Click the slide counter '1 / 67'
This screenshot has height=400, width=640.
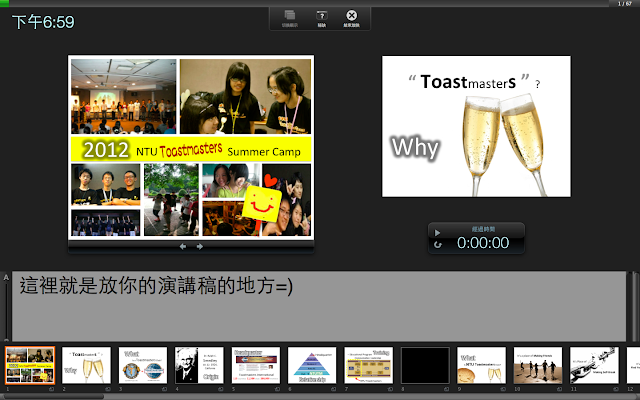tap(624, 3)
